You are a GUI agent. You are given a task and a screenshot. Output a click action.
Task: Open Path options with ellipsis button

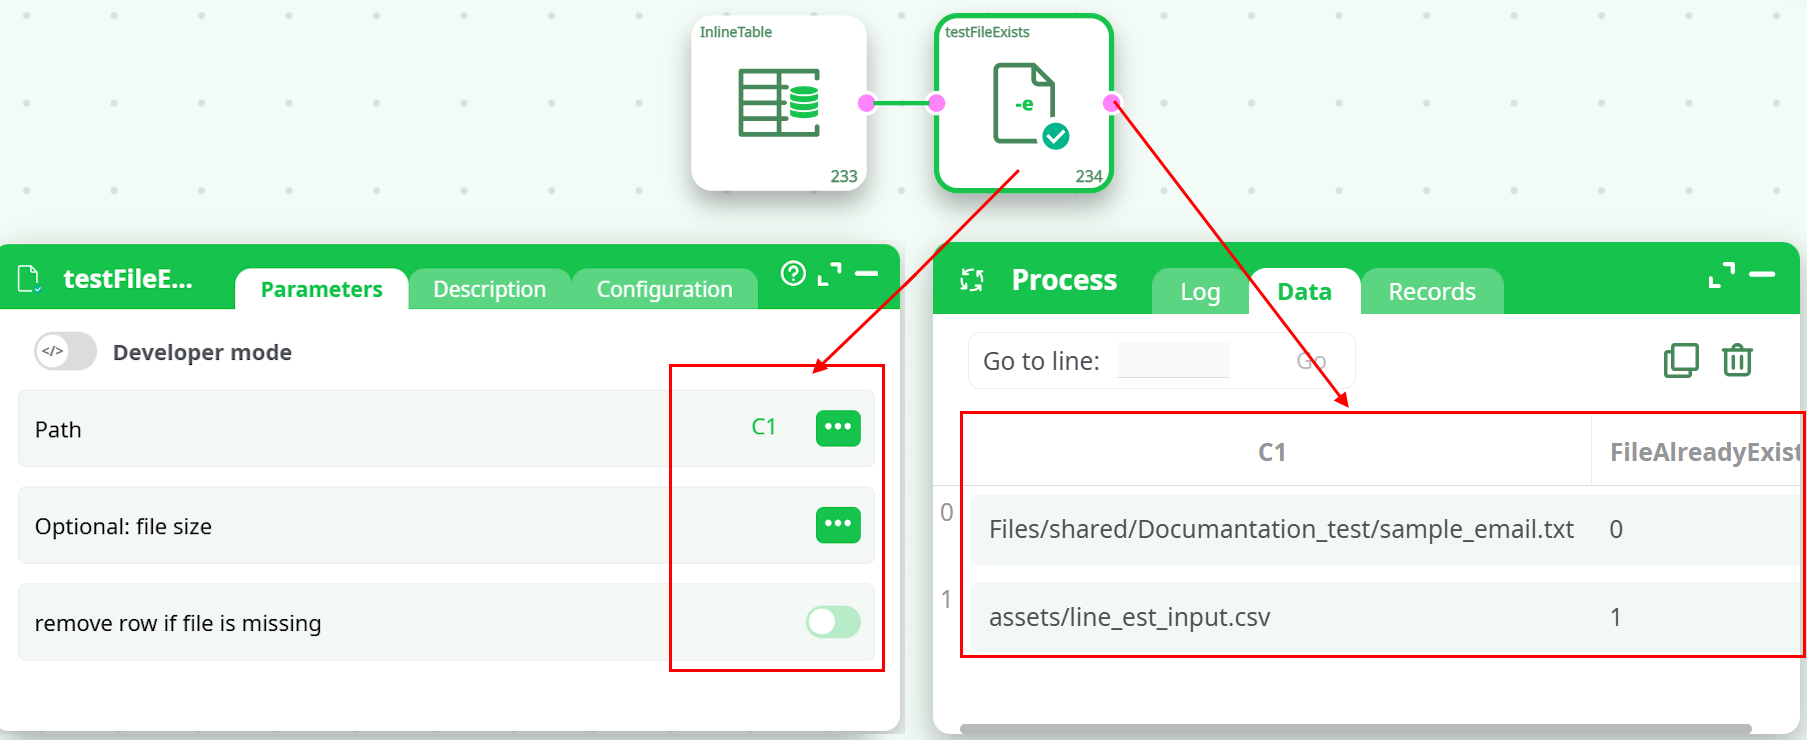838,428
